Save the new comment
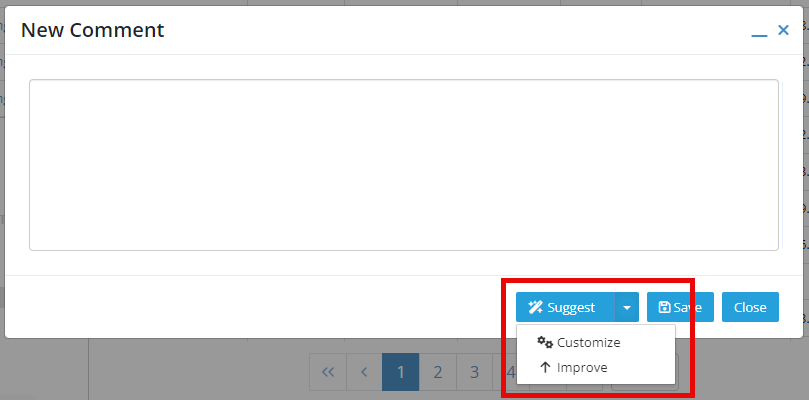Image resolution: width=809 pixels, height=400 pixels. pos(681,307)
